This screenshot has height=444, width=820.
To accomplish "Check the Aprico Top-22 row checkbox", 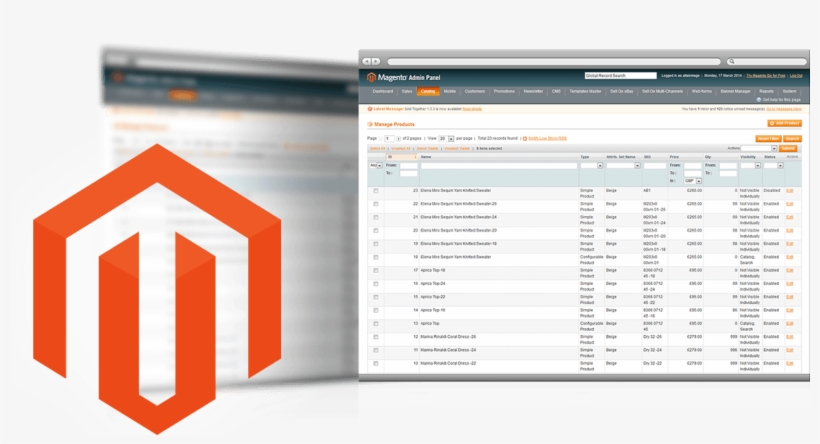I will pos(375,297).
